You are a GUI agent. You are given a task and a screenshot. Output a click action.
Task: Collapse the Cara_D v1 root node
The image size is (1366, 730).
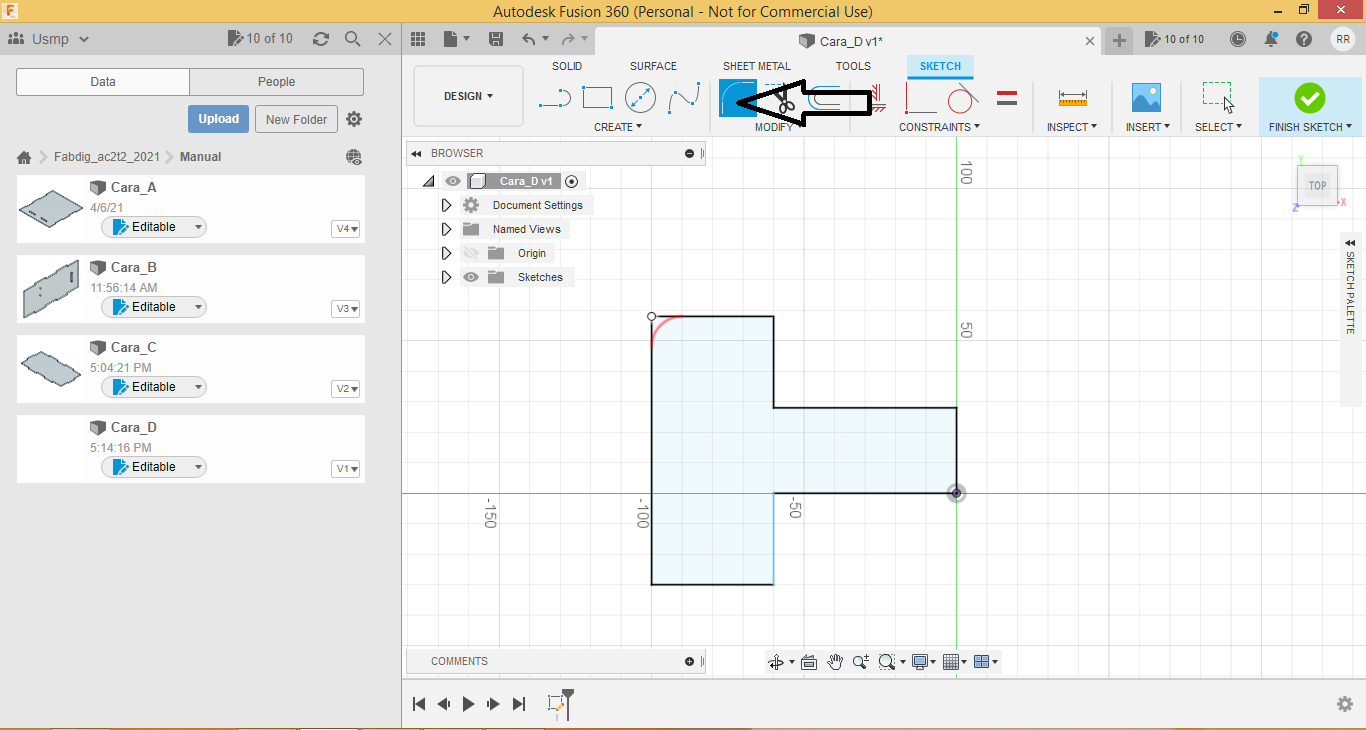(428, 181)
